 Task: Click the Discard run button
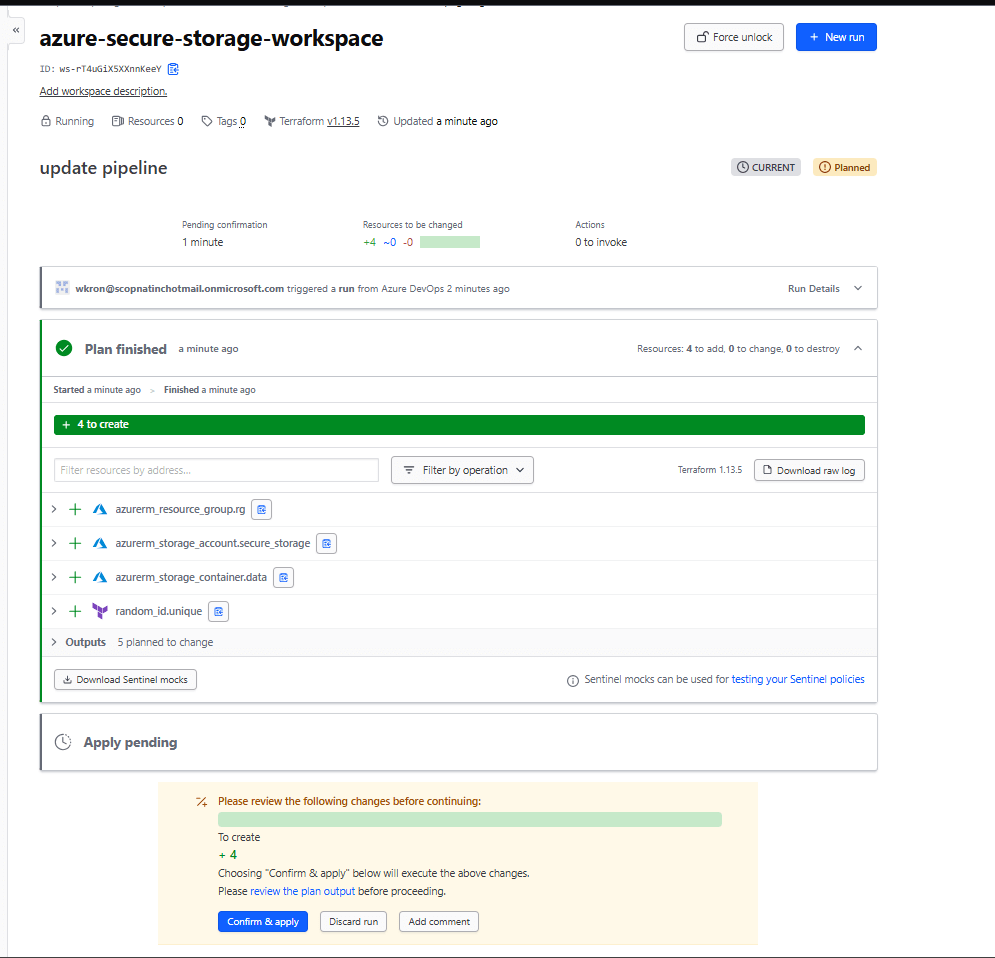tap(355, 922)
